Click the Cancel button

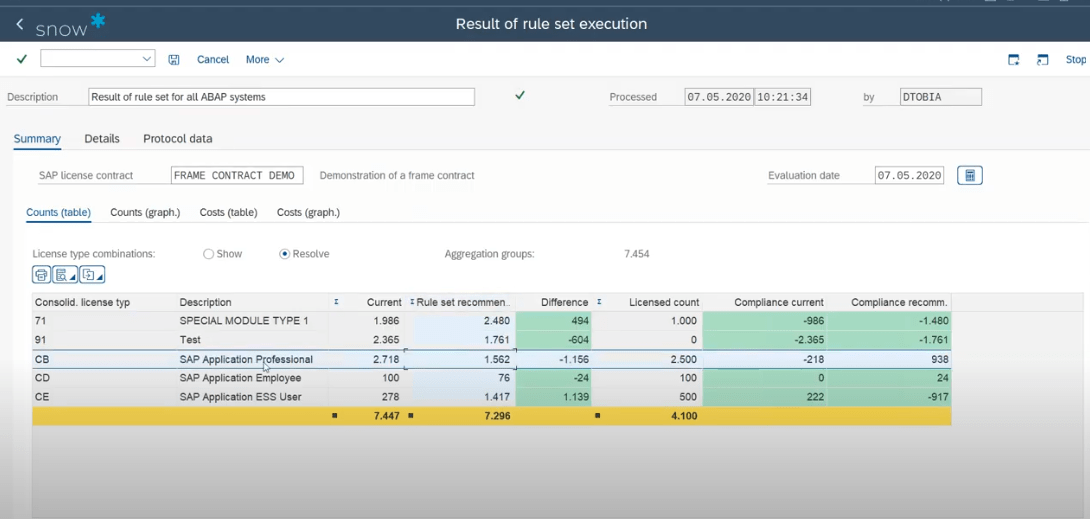pyautogui.click(x=213, y=60)
